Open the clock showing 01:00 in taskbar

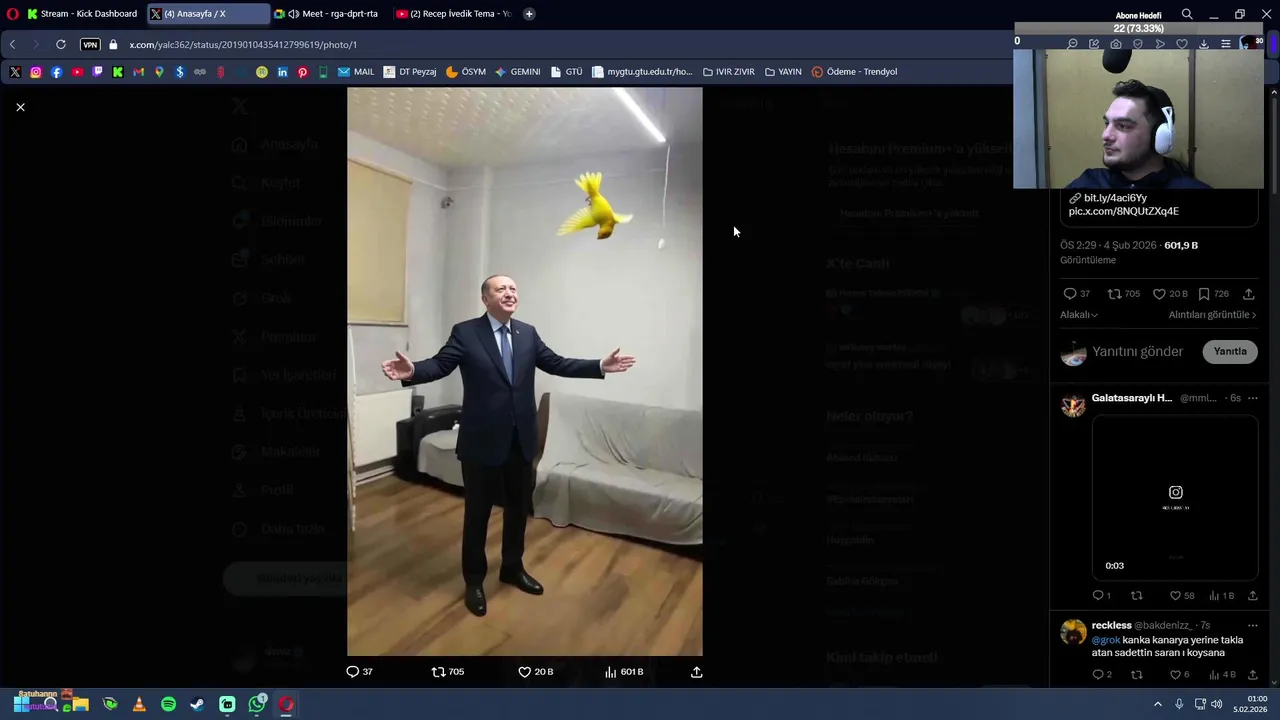pyautogui.click(x=1251, y=704)
